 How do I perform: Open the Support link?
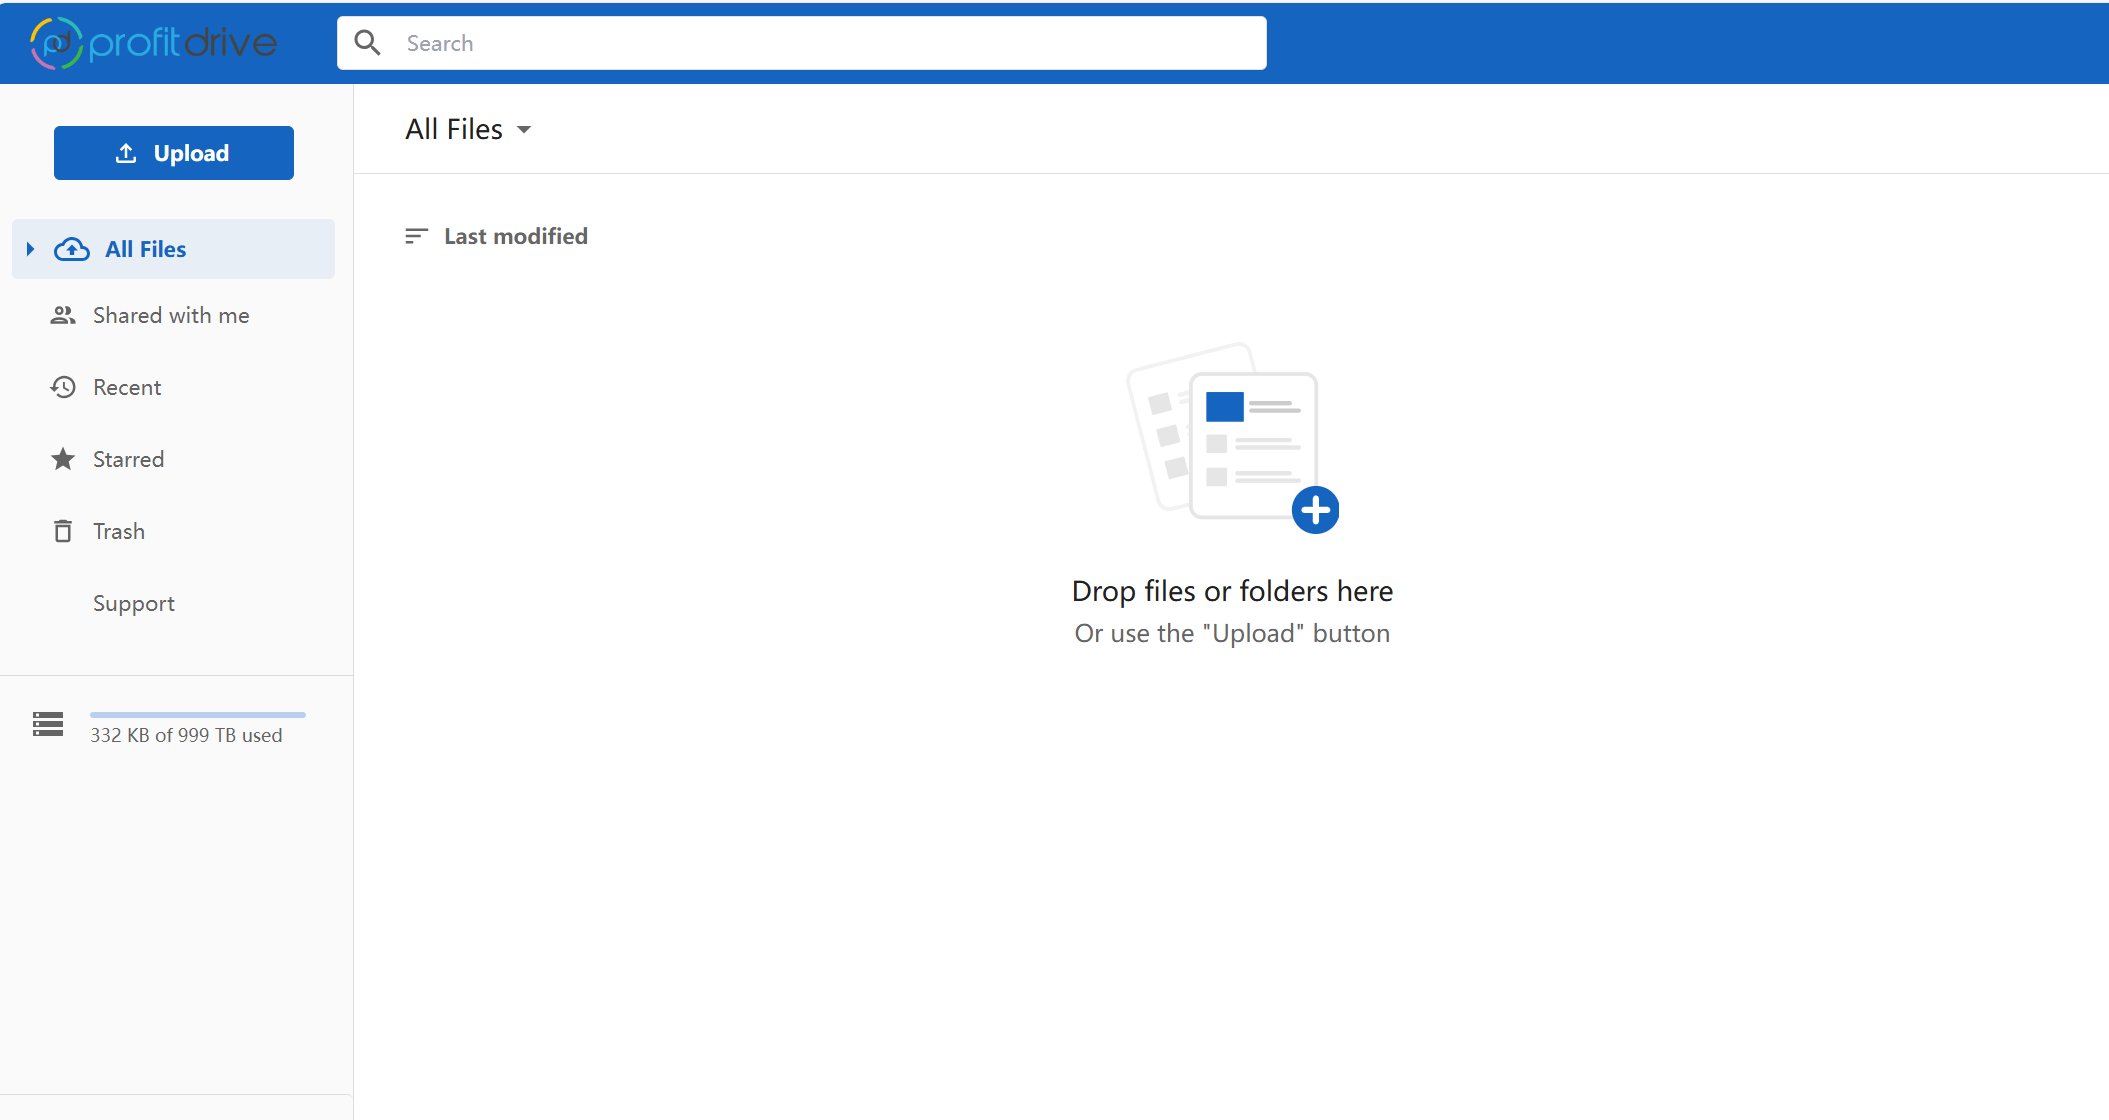coord(134,603)
